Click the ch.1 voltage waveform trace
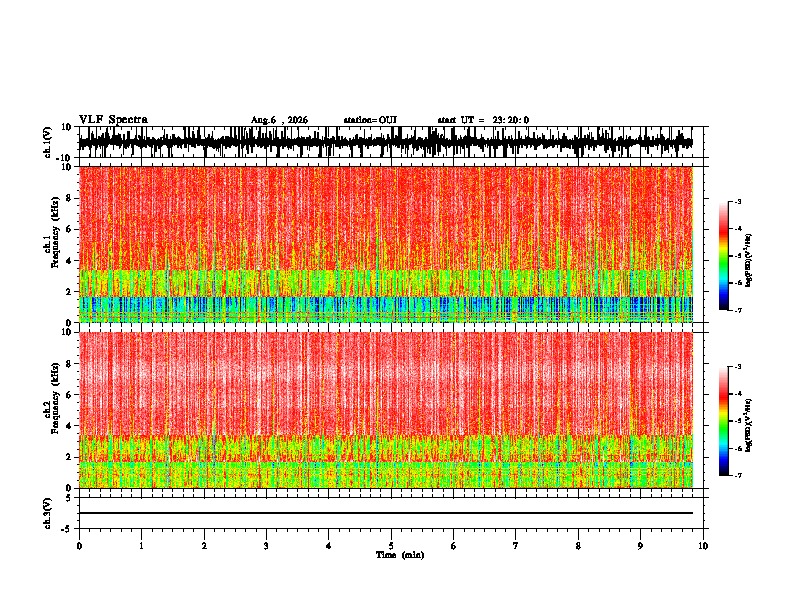792x612 pixels. [x=385, y=142]
